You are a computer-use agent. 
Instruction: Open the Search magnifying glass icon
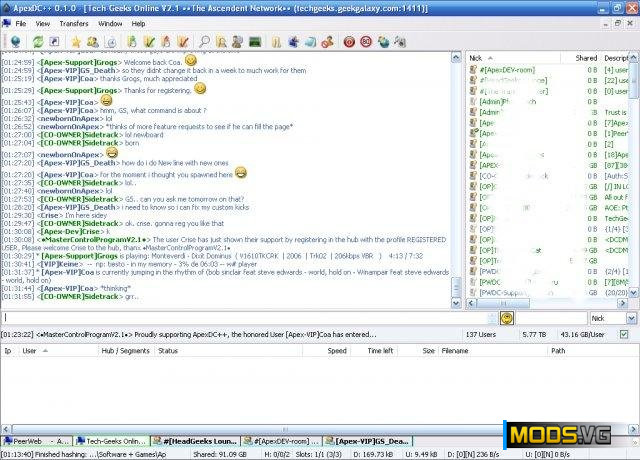(x=204, y=42)
